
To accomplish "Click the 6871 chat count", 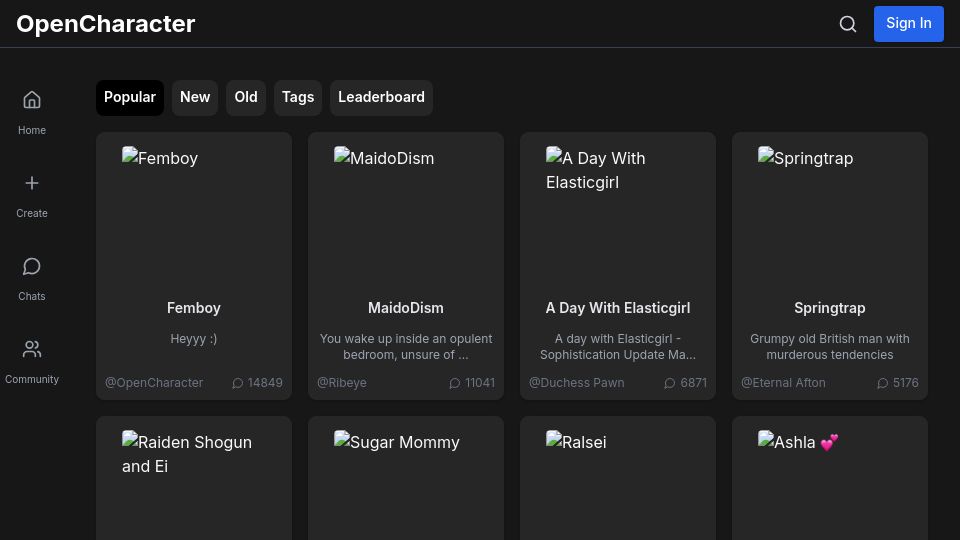I will coord(694,383).
